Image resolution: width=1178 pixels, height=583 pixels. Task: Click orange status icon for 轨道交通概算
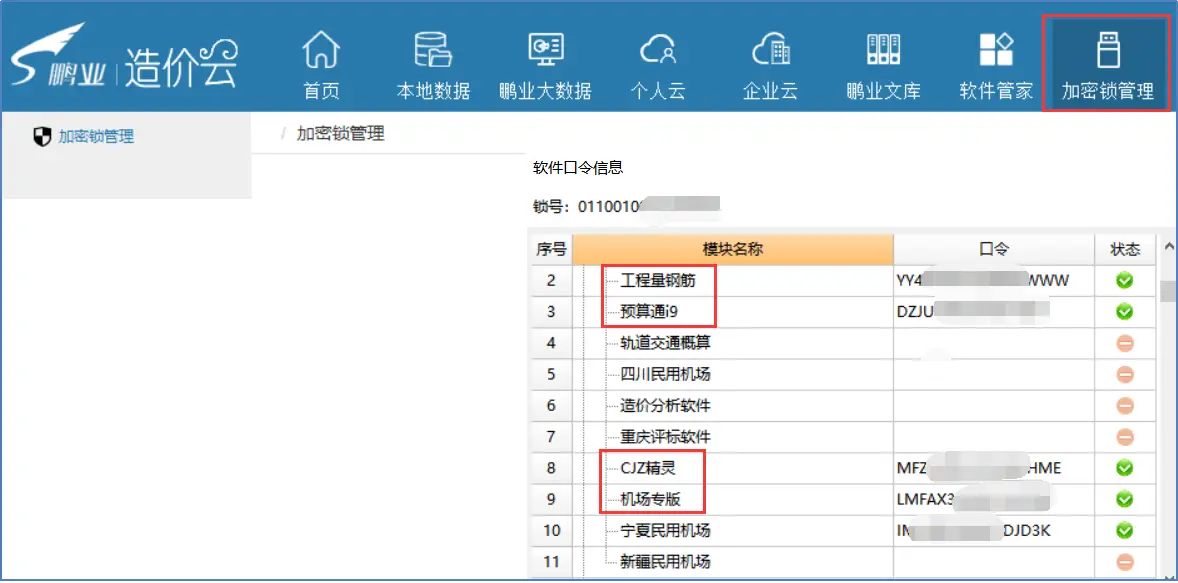point(1125,343)
